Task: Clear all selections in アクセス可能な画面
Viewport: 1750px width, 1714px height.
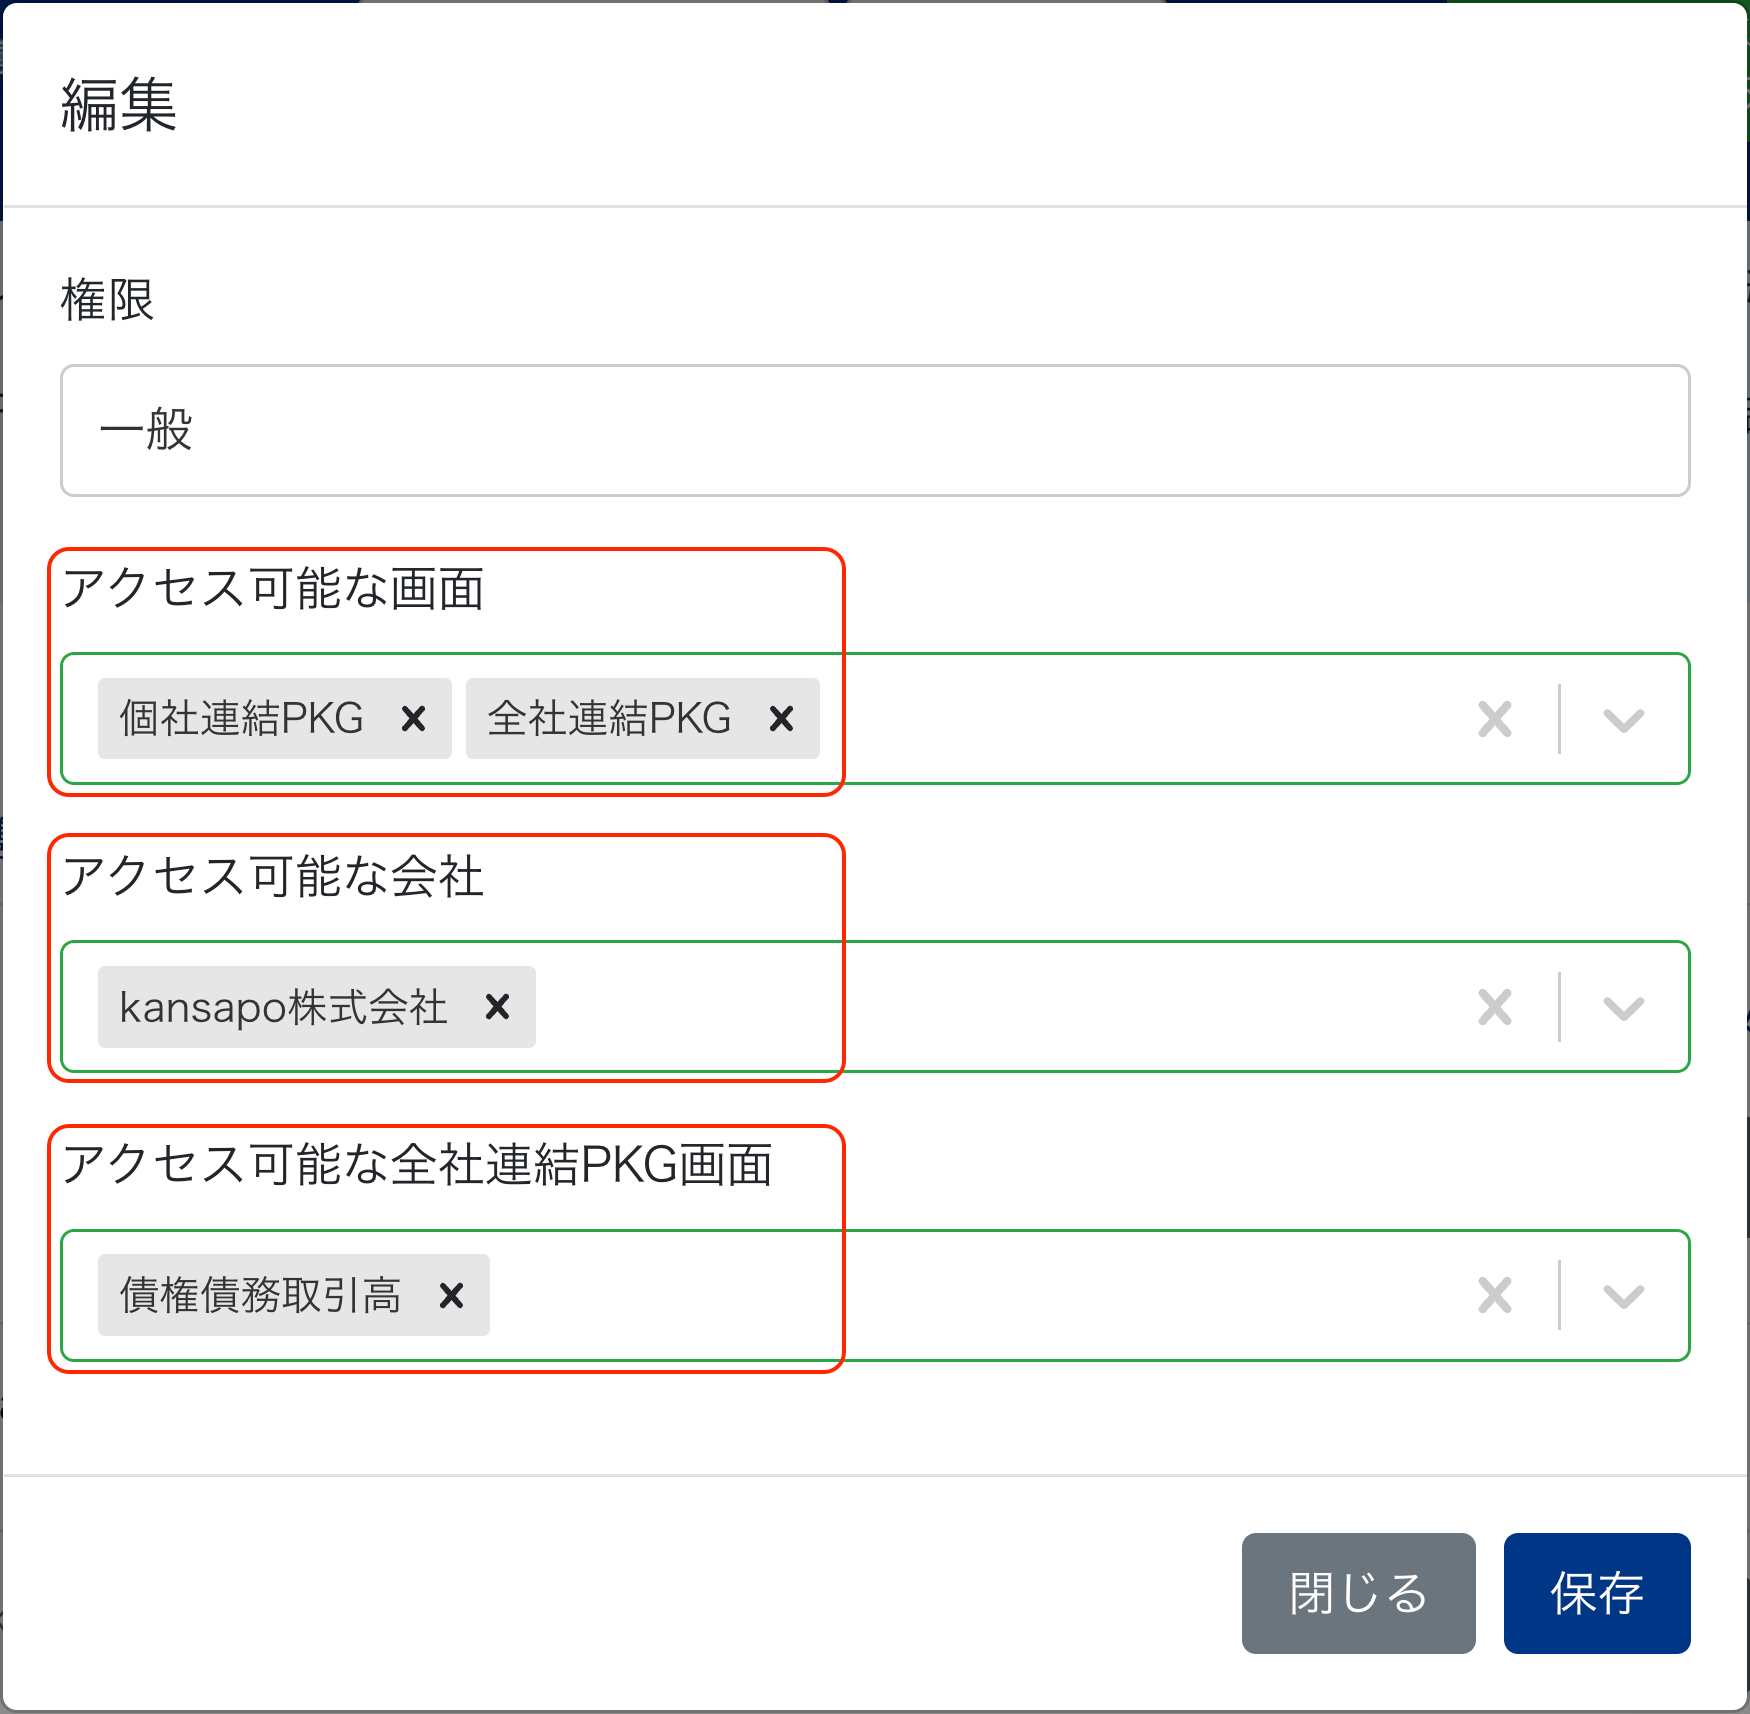Action: tap(1494, 719)
